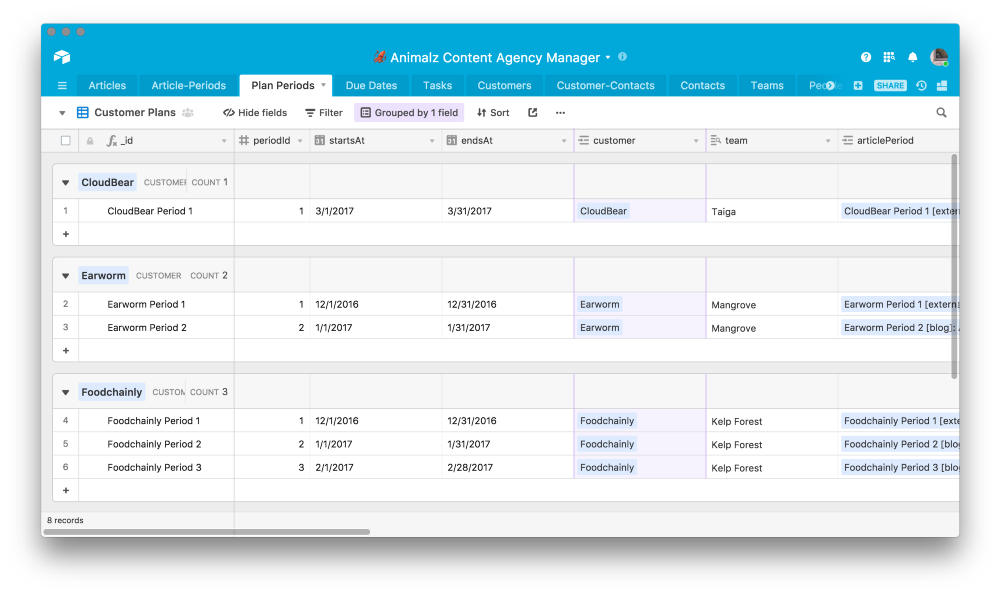Screen dimensions: 1000x595
Task: Click the CloudBear linked customer chip
Action: (603, 211)
